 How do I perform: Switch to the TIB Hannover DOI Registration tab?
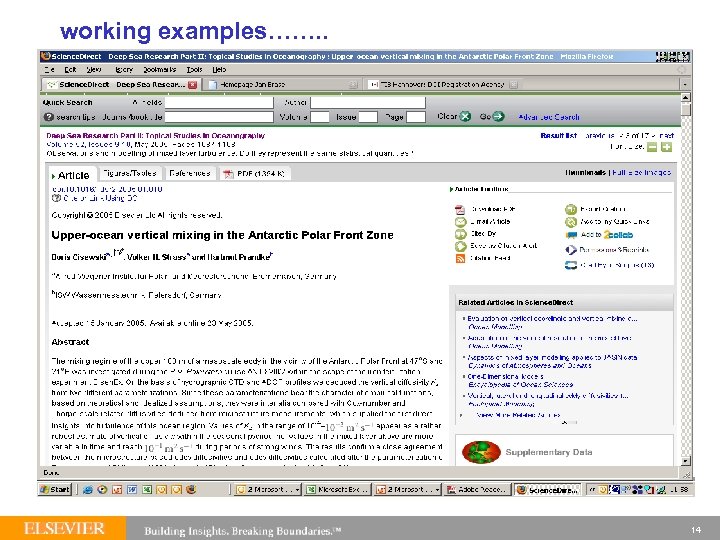[x=444, y=84]
